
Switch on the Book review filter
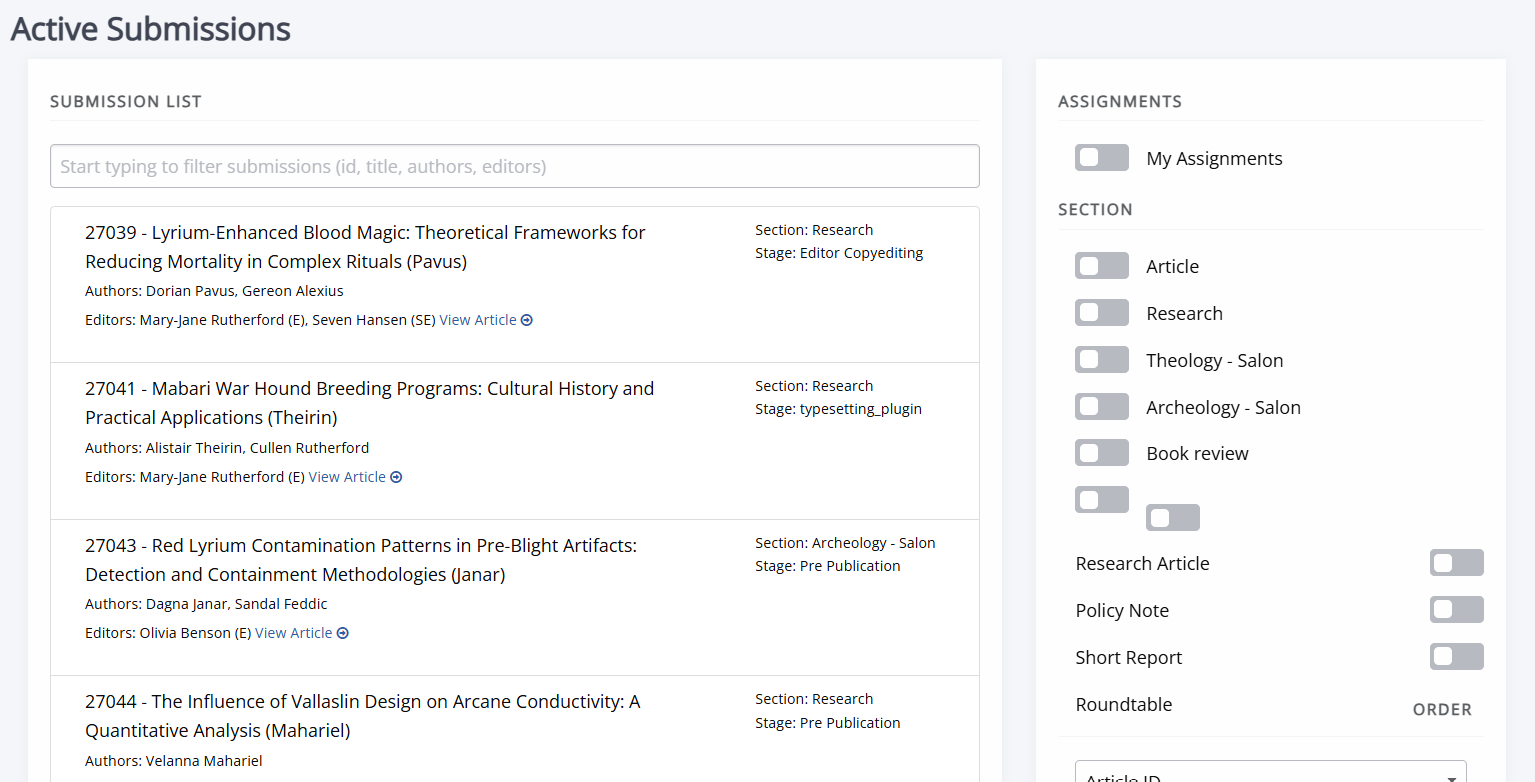click(1102, 453)
